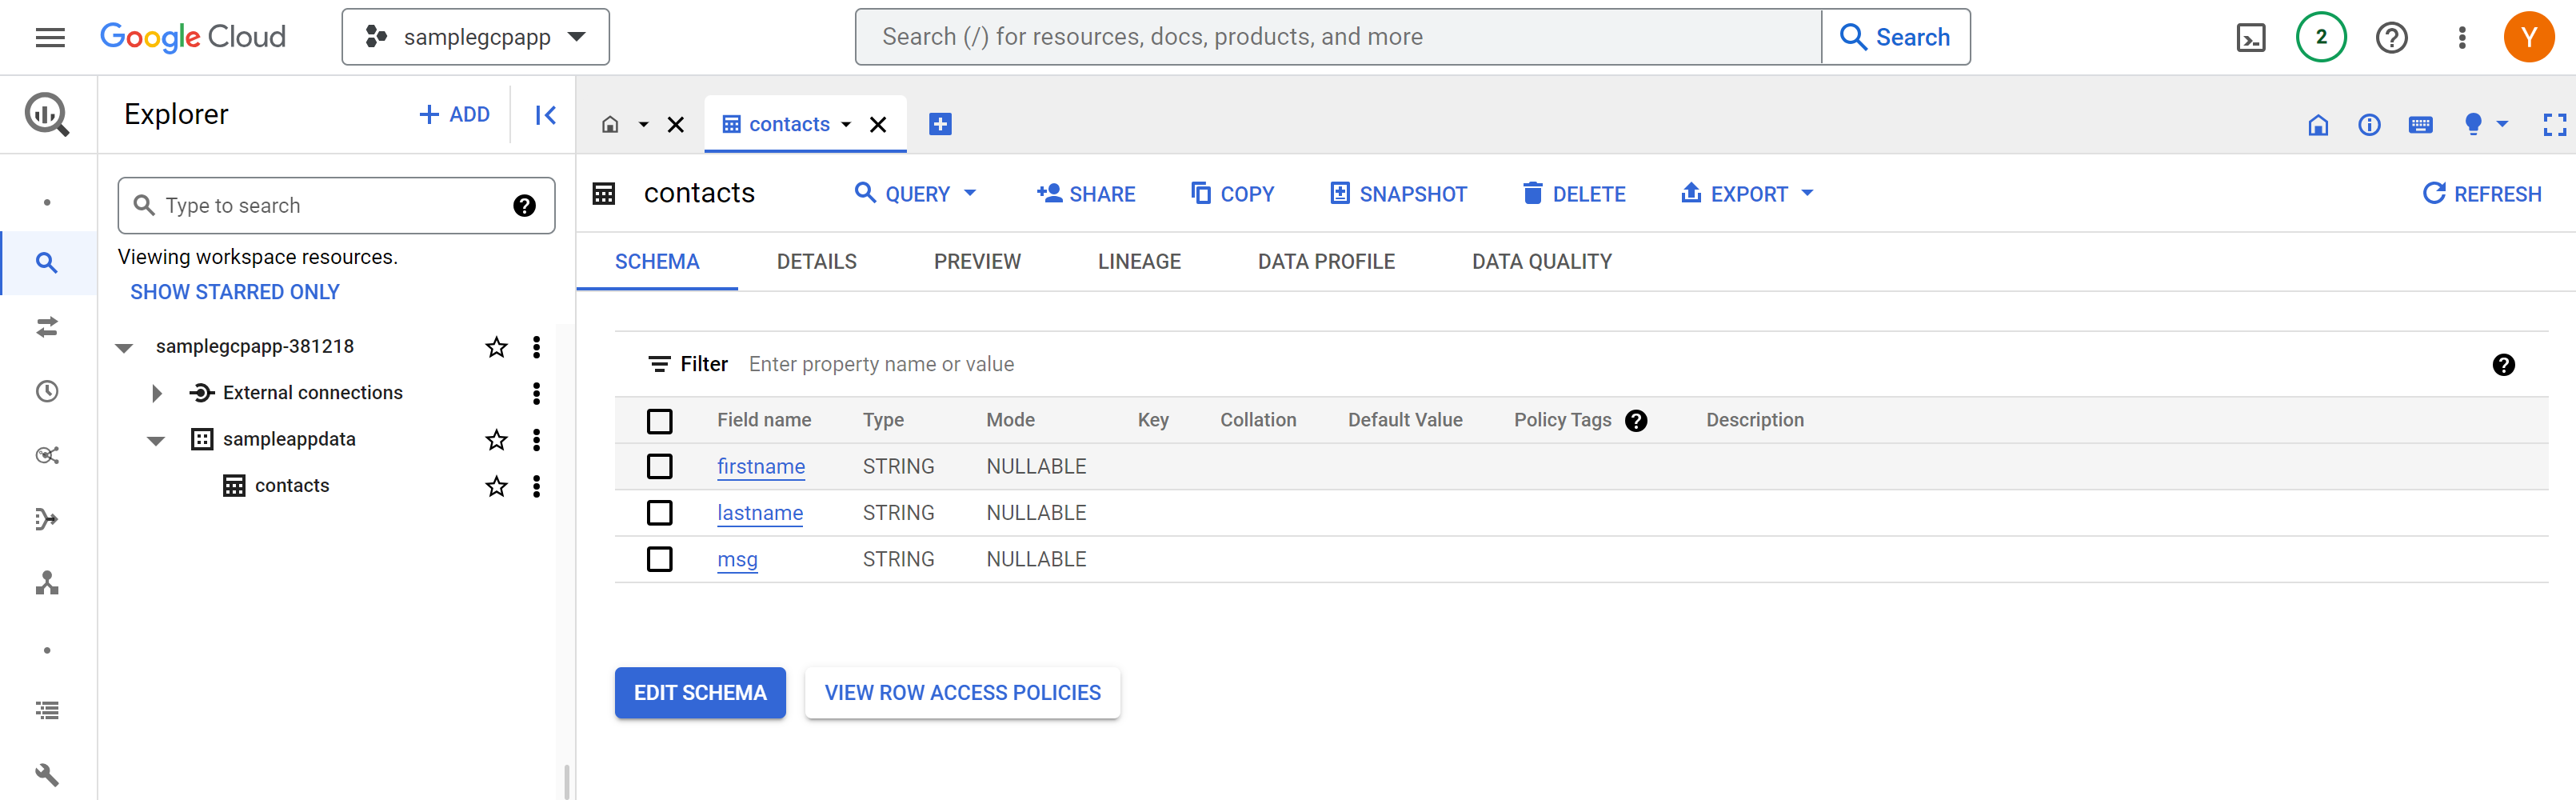Click the EDIT SCHEMA button
The height and width of the screenshot is (800, 2576).
coord(700,693)
